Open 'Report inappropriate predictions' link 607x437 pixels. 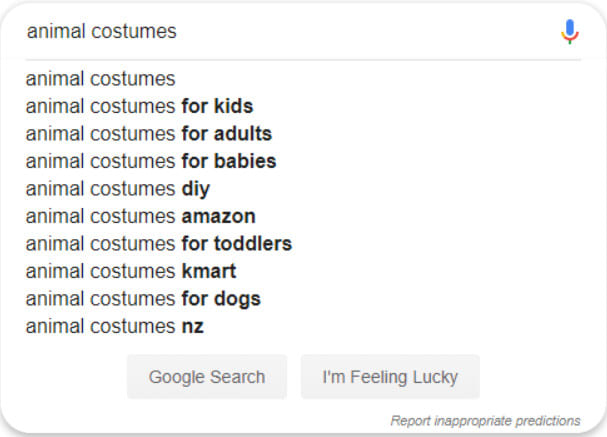485,420
